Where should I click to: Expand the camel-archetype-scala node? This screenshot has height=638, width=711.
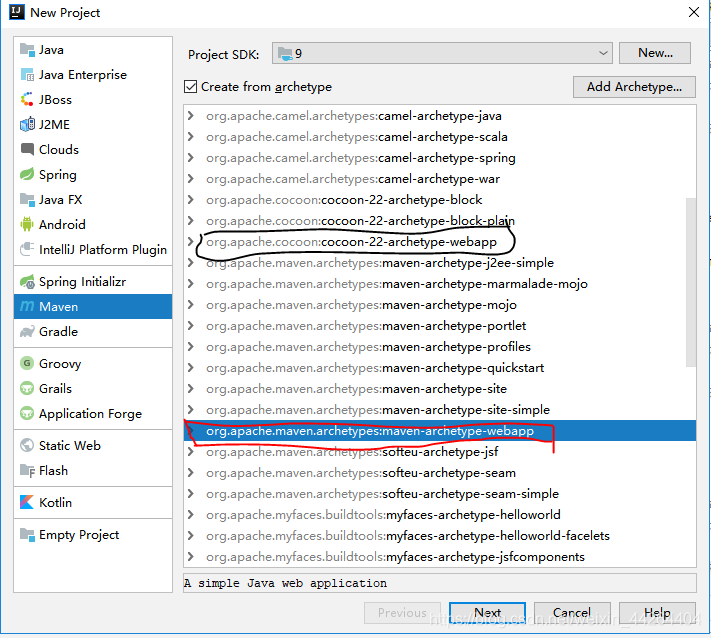191,137
